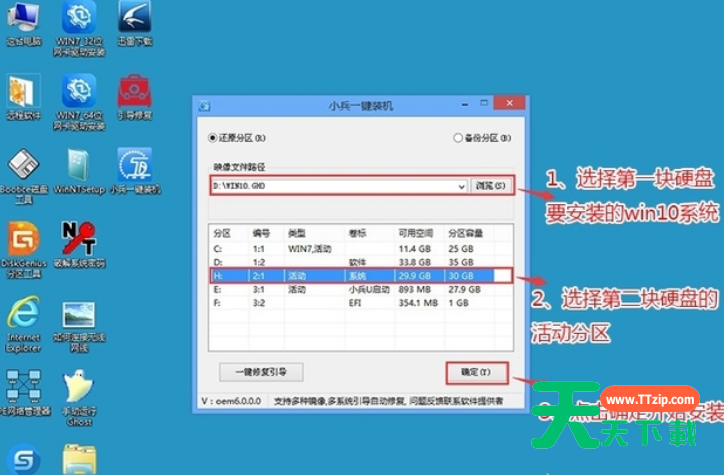Click the V : oem6.0.0.0 status entry
Image resolution: width=724 pixels, height=475 pixels.
point(231,401)
